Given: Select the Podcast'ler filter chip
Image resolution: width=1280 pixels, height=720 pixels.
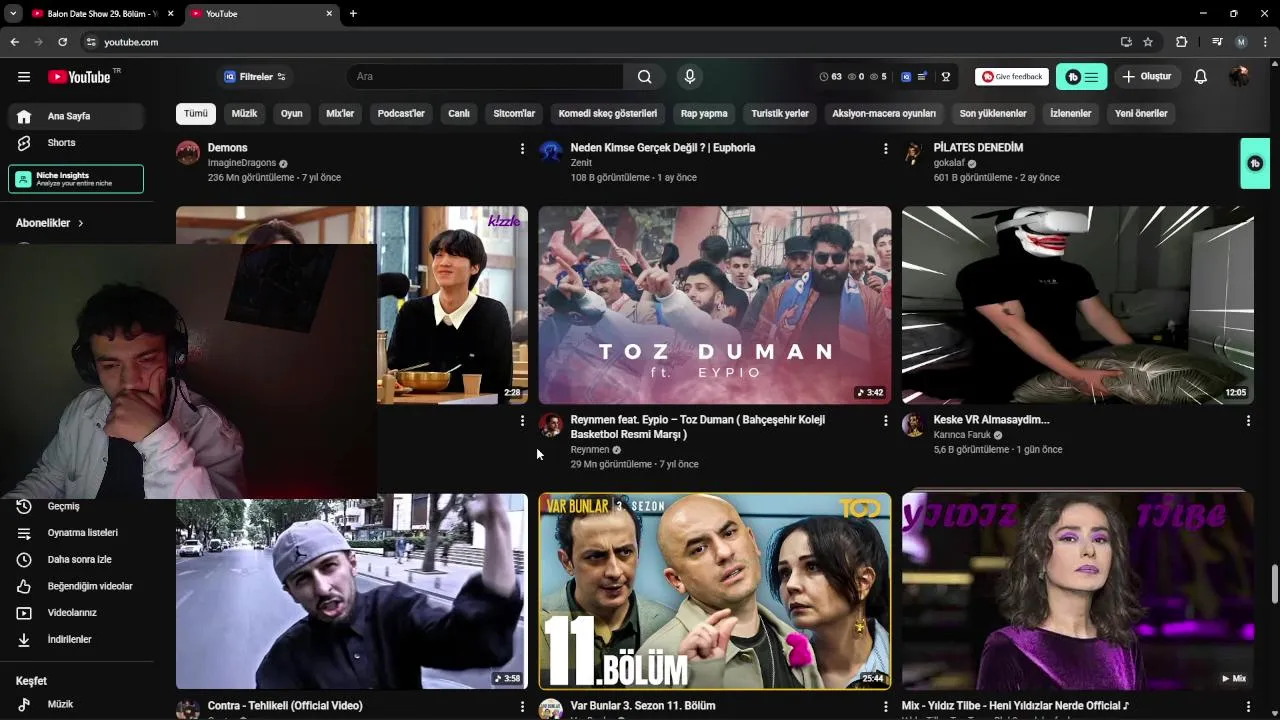Looking at the screenshot, I should coord(401,114).
